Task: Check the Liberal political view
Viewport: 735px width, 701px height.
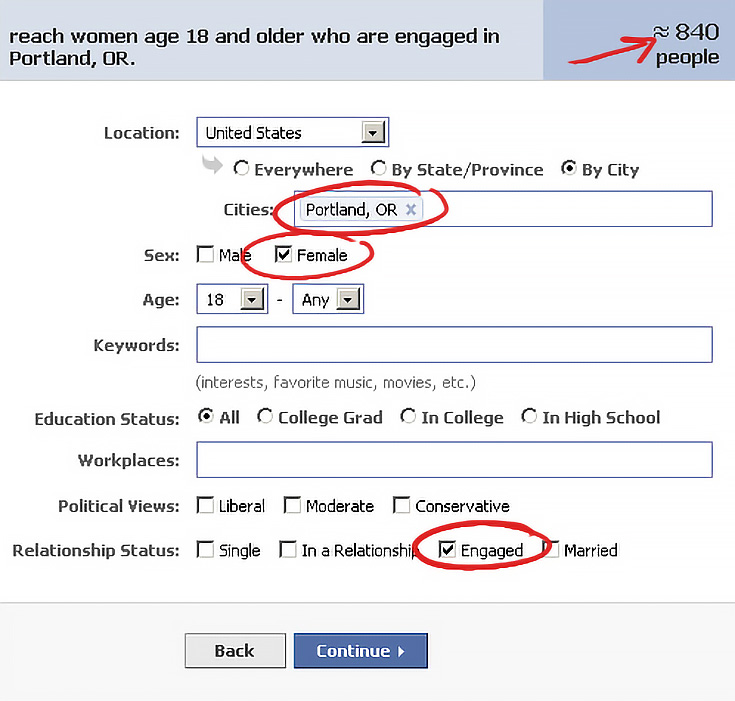Action: coord(205,505)
